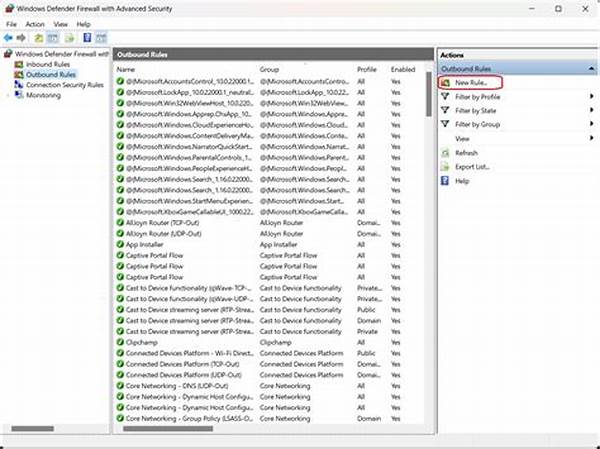600x449 pixels.
Task: Click the Inbound Rules tree icon
Action: pyautogui.click(x=19, y=64)
